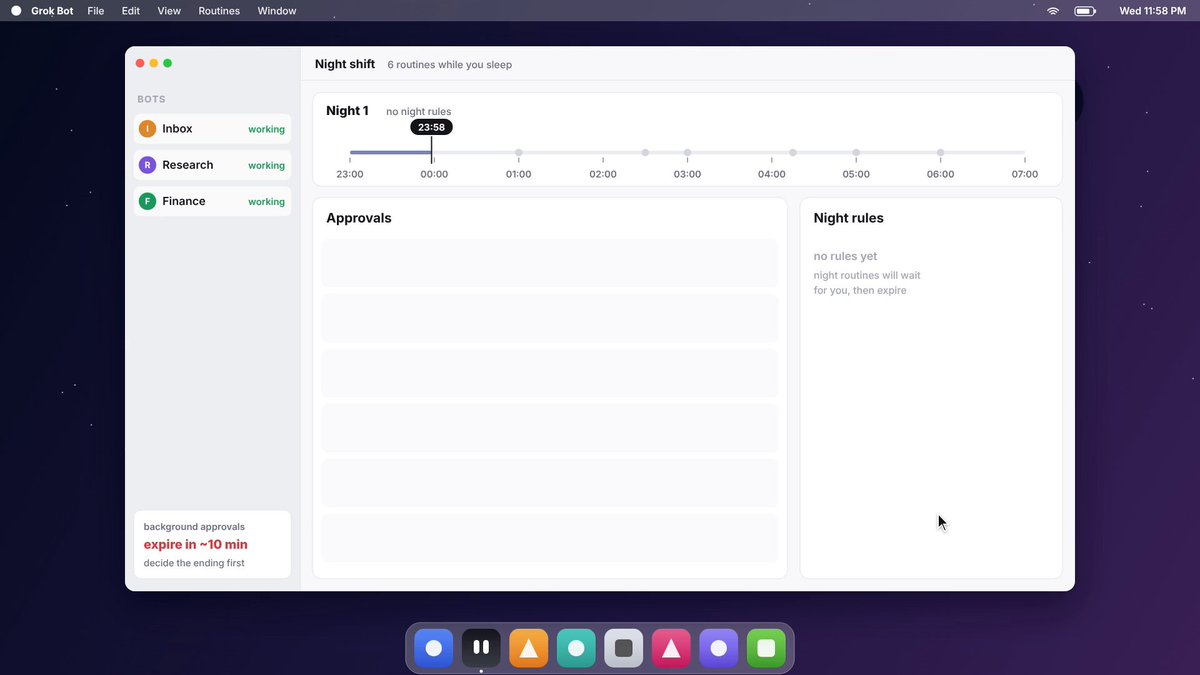Click the 23:58 current-time marker

(x=431, y=127)
